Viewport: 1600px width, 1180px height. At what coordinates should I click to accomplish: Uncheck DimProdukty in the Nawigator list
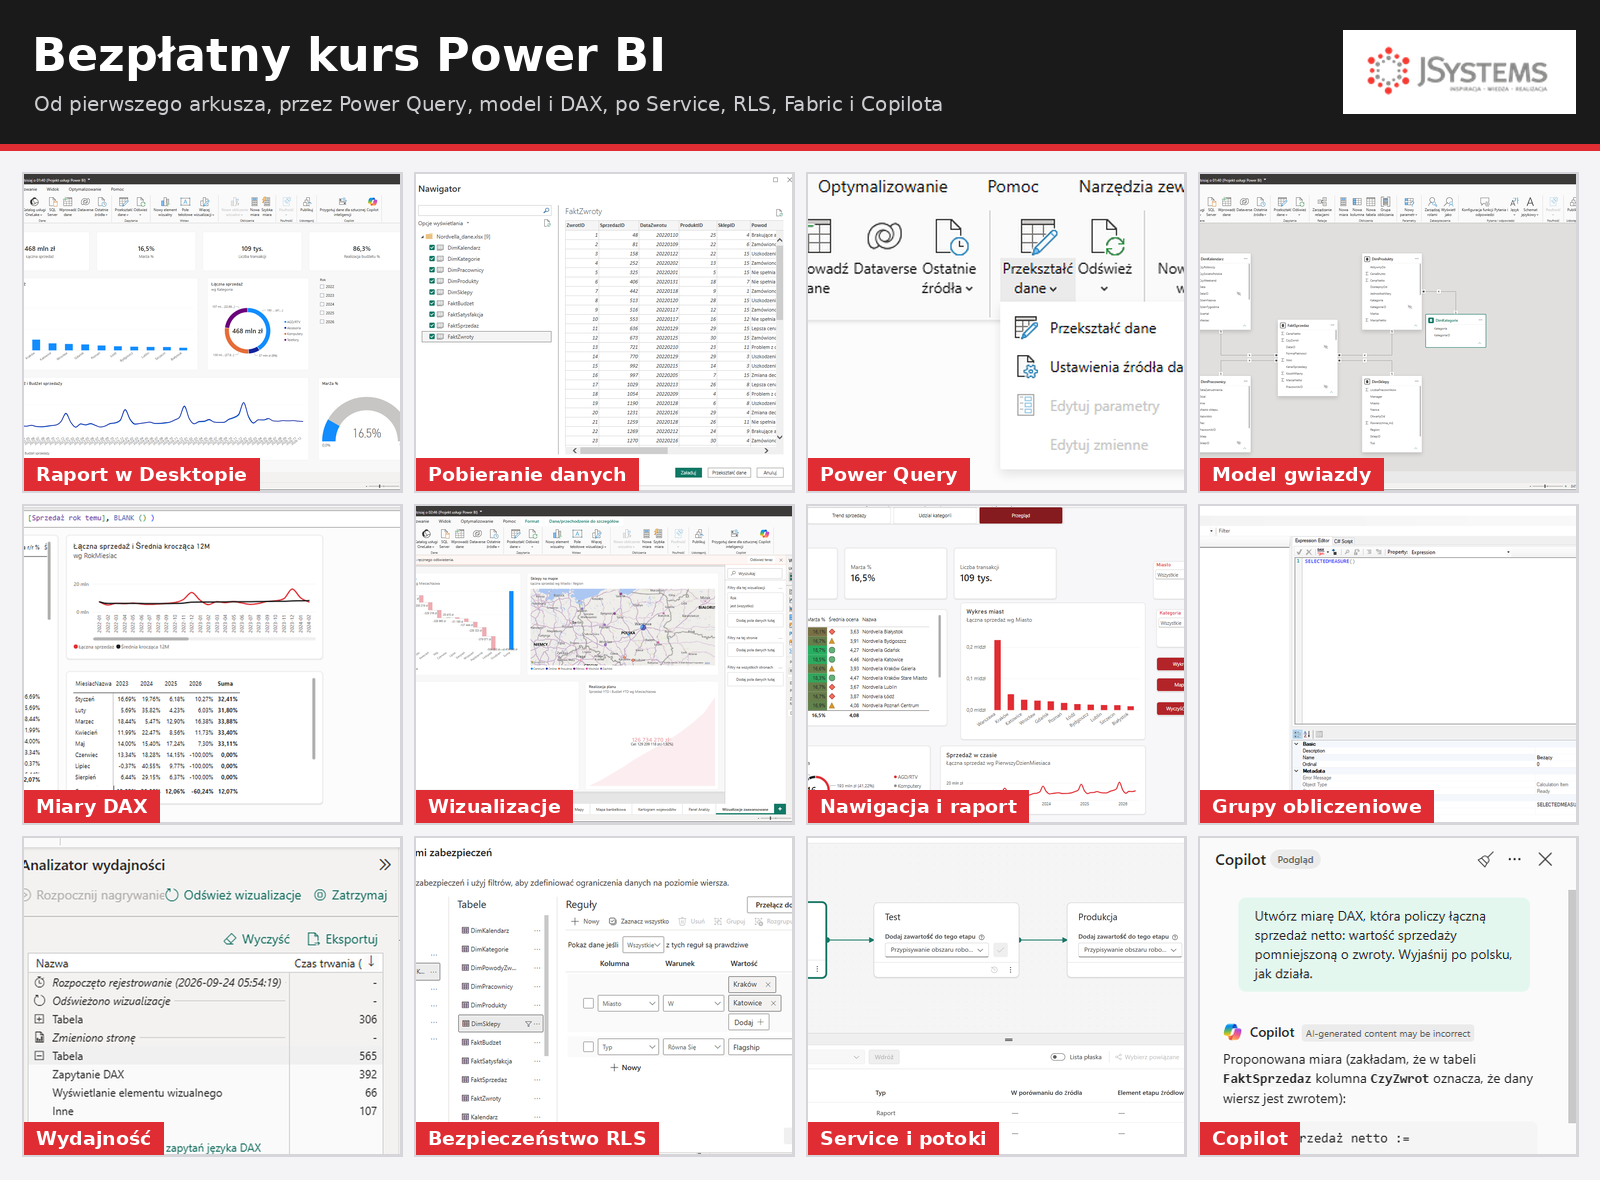tap(432, 281)
